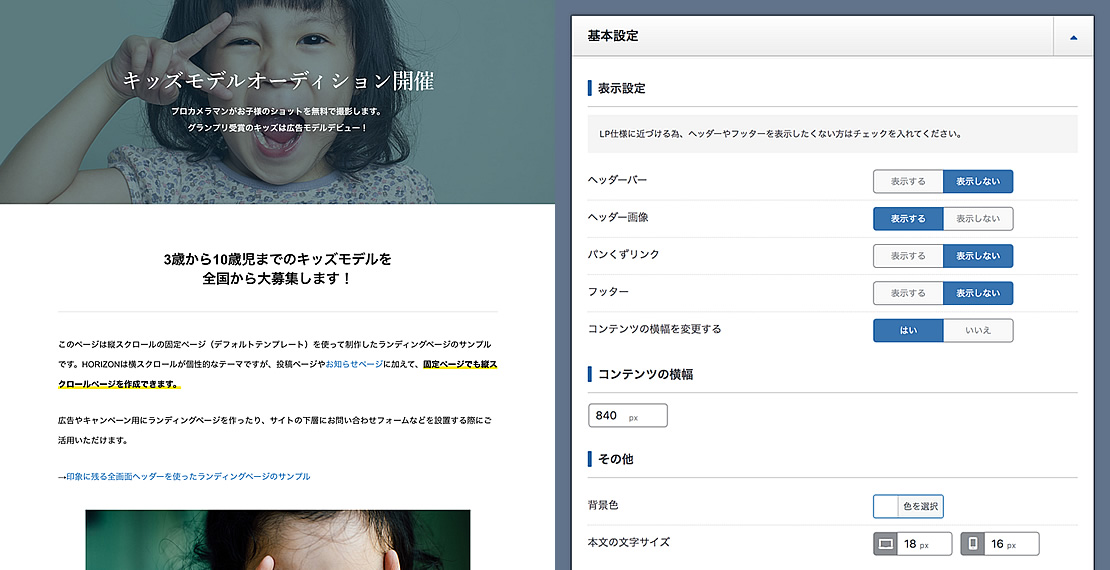Set フッター to 表示しない

[x=978, y=293]
